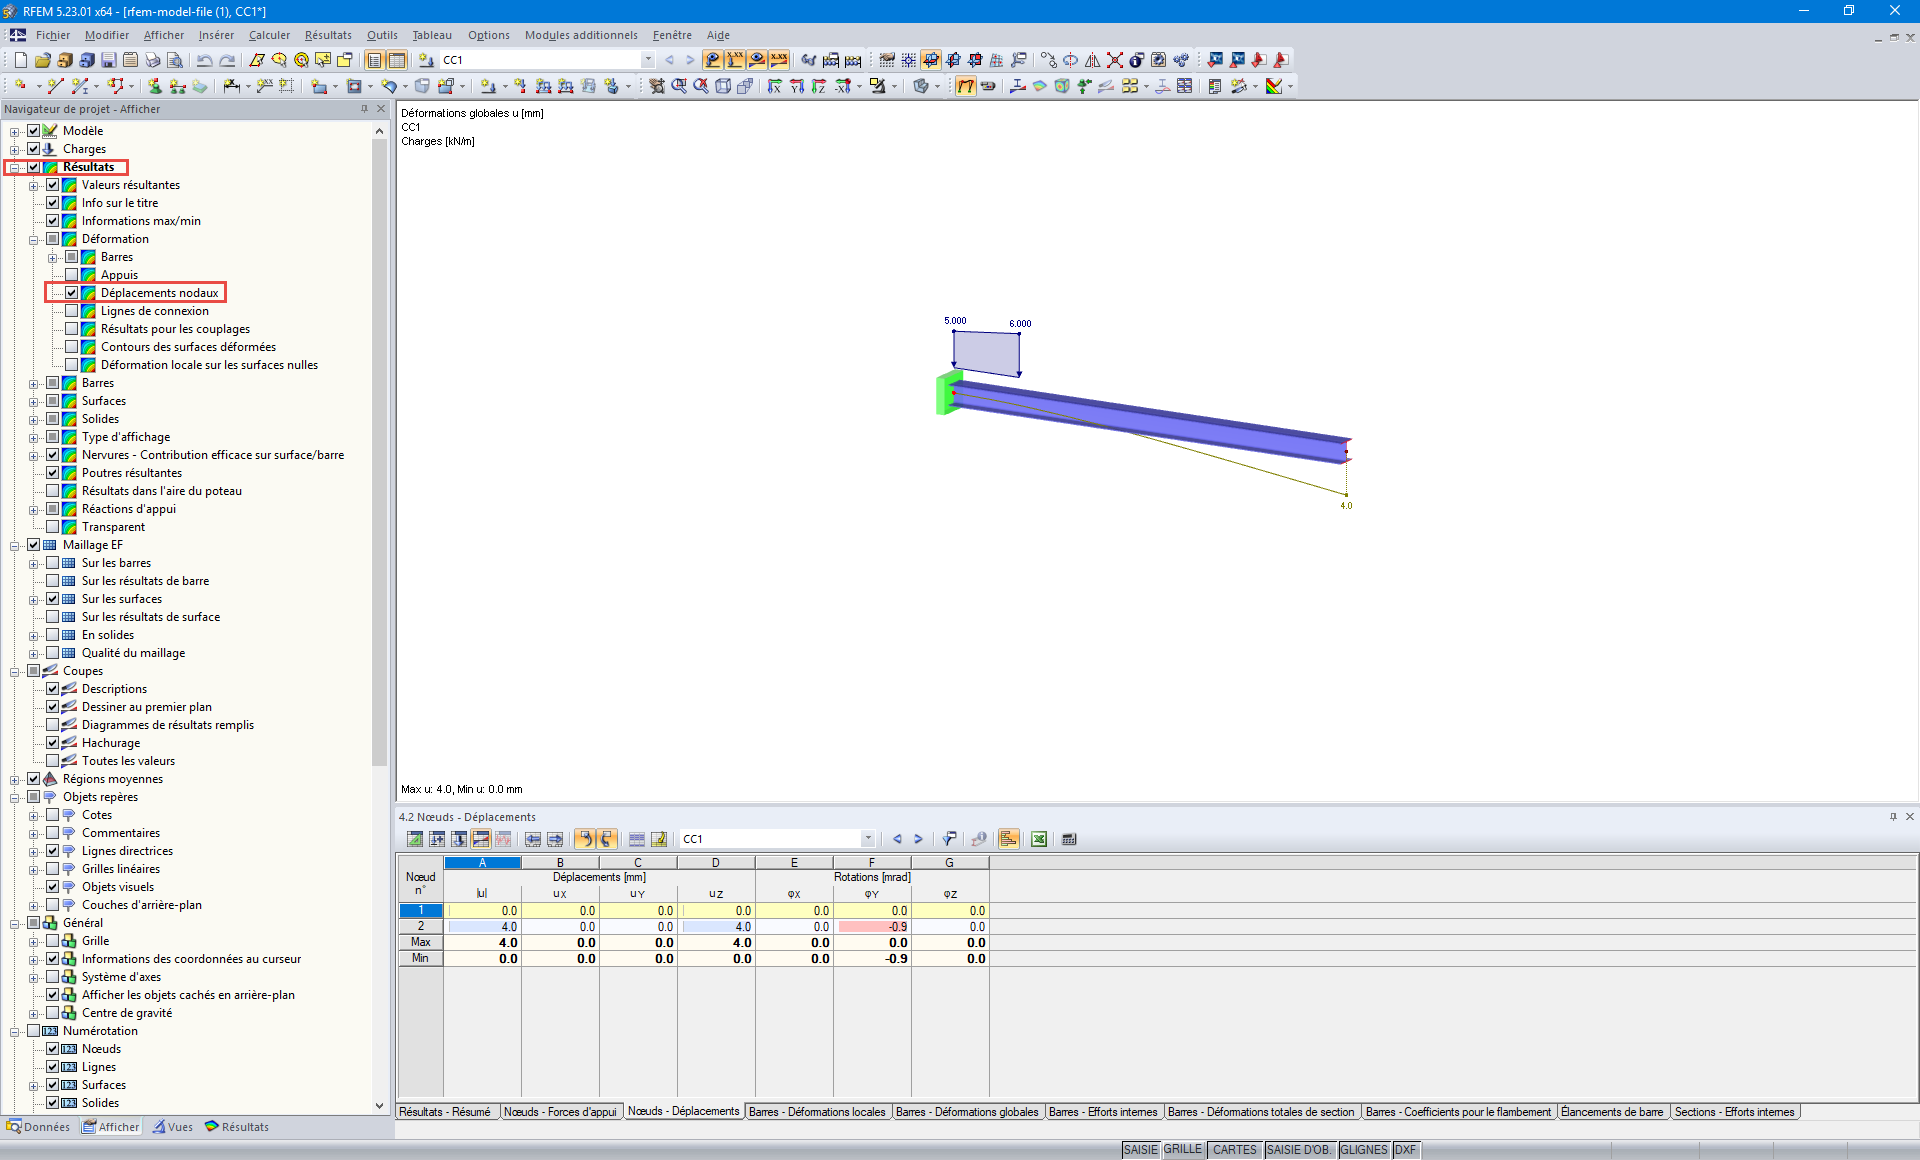
Task: Open the CC1 load case dropdown in main toolbar
Action: coord(648,60)
